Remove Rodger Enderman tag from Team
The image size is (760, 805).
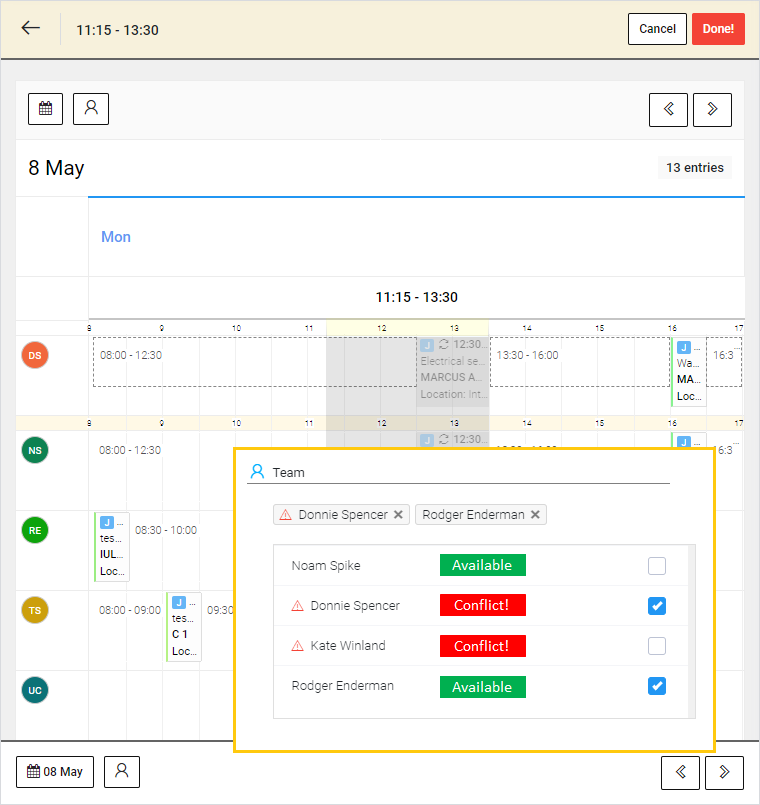click(x=535, y=515)
